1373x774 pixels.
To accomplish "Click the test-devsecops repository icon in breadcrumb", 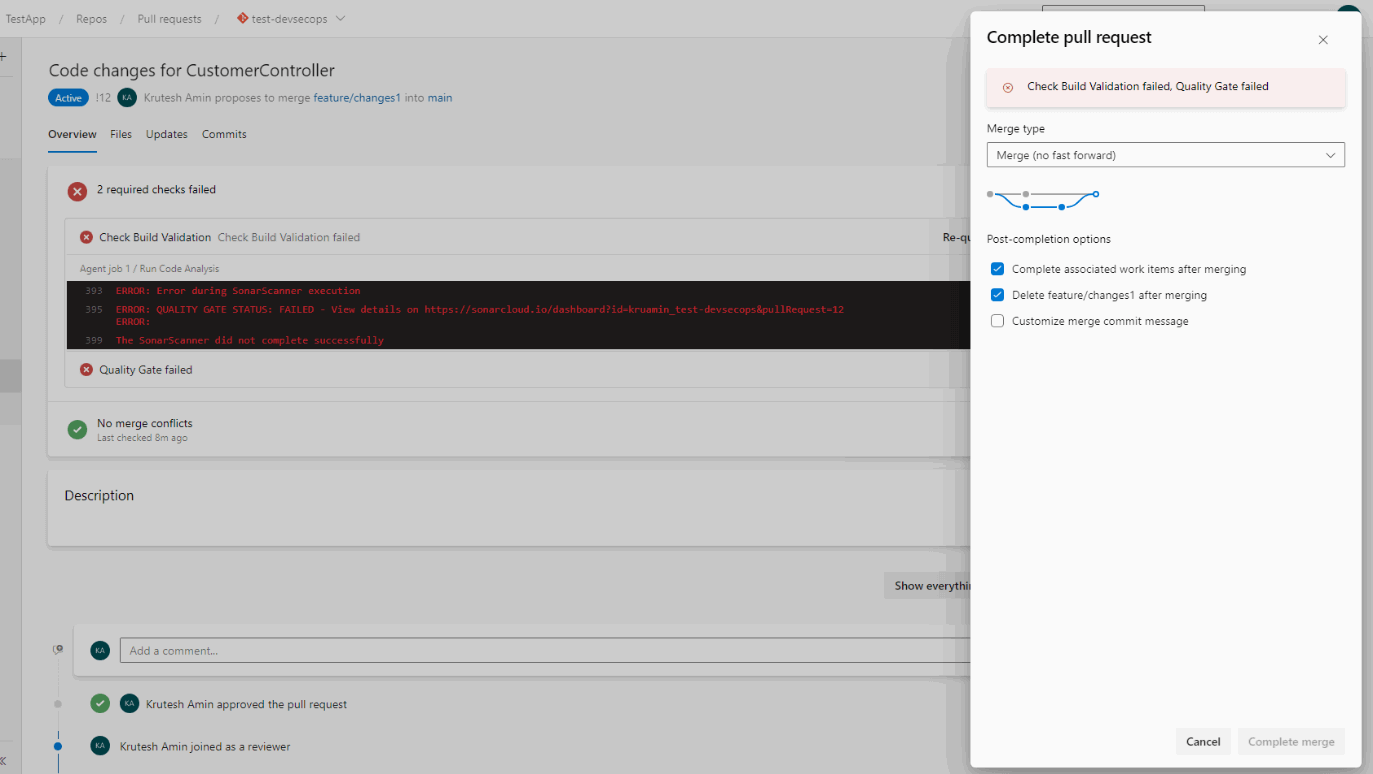I will (243, 19).
